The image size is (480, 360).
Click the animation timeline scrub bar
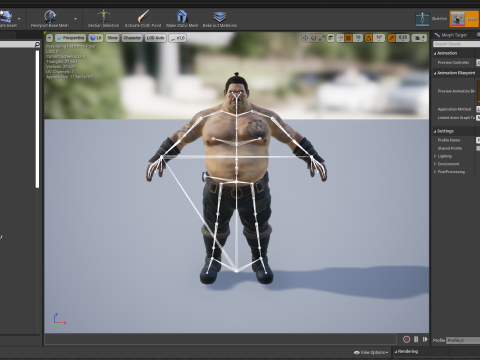click(x=221, y=339)
